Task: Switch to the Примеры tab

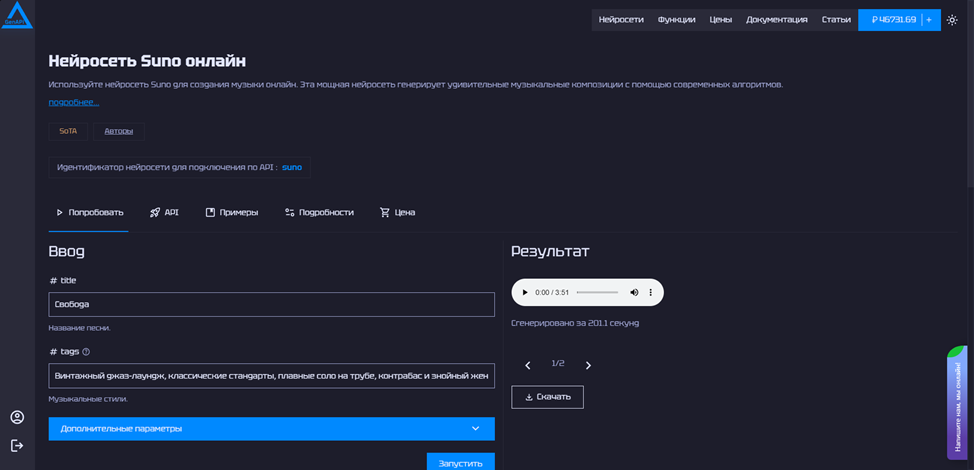Action: click(232, 212)
